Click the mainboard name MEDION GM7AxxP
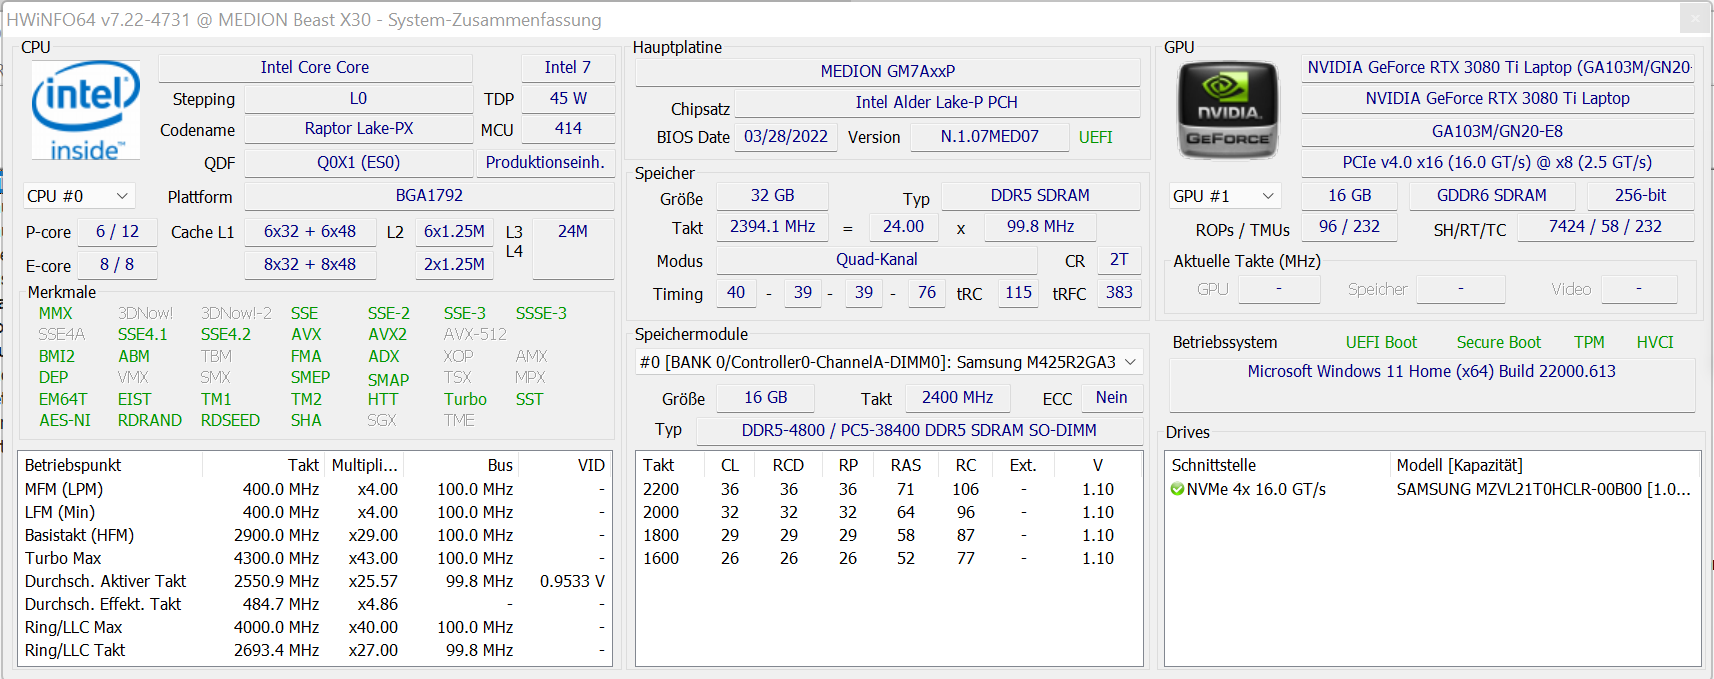The height and width of the screenshot is (679, 1714). (x=888, y=71)
